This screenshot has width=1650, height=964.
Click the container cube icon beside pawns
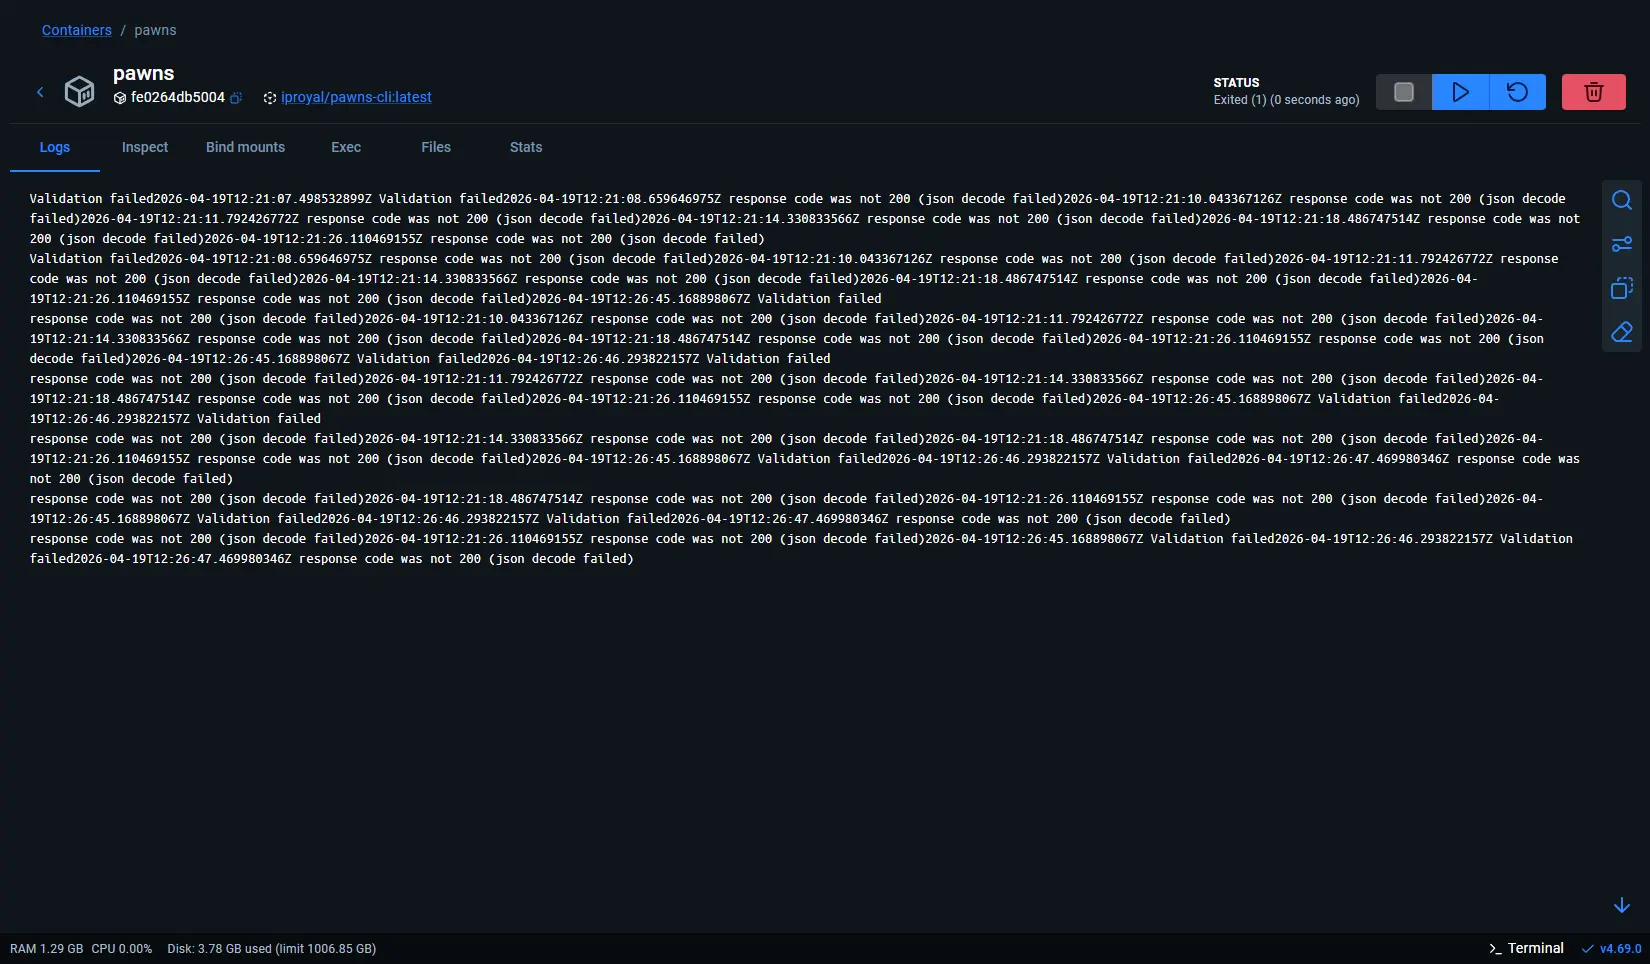80,91
